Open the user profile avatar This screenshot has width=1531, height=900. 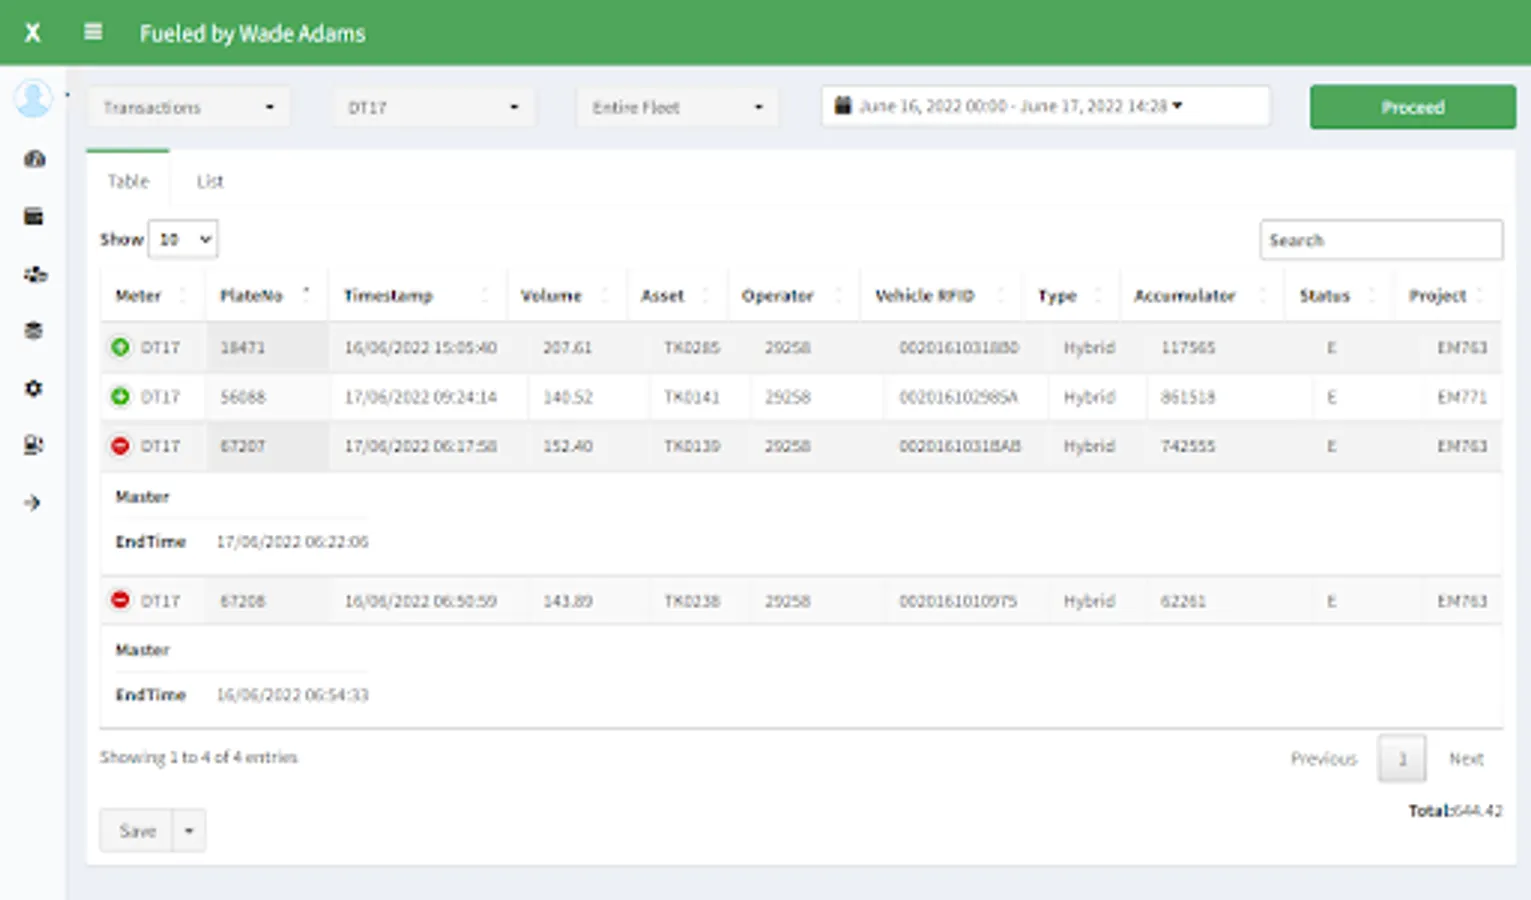pos(33,99)
